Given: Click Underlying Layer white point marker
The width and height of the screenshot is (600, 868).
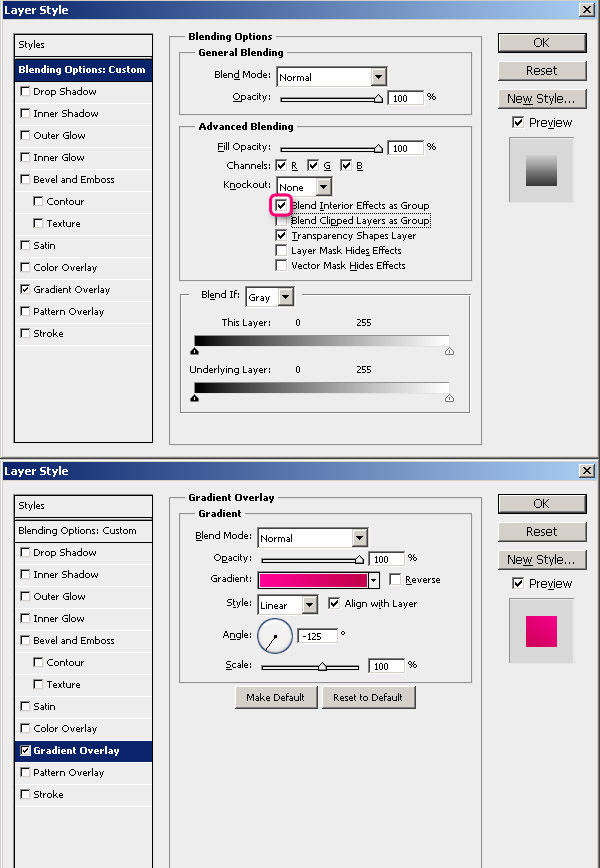Looking at the screenshot, I should pos(449,399).
